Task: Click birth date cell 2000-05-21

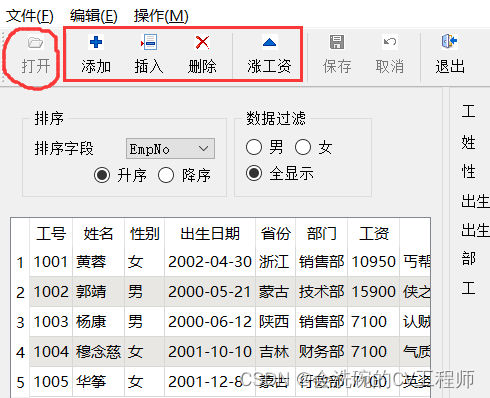Action: pos(210,292)
